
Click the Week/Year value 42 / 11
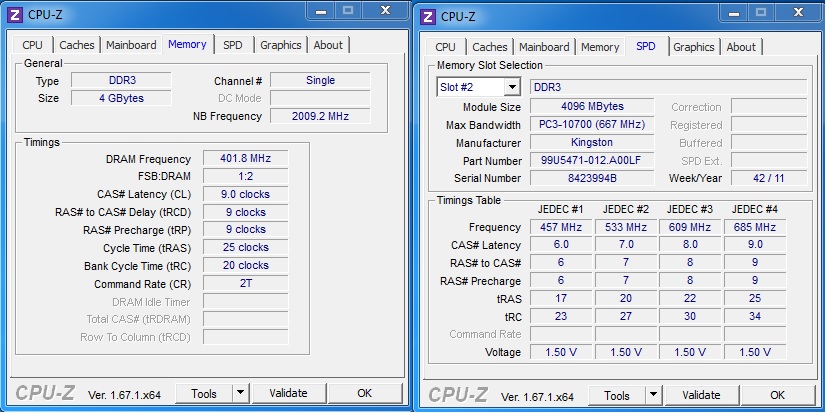tap(769, 179)
